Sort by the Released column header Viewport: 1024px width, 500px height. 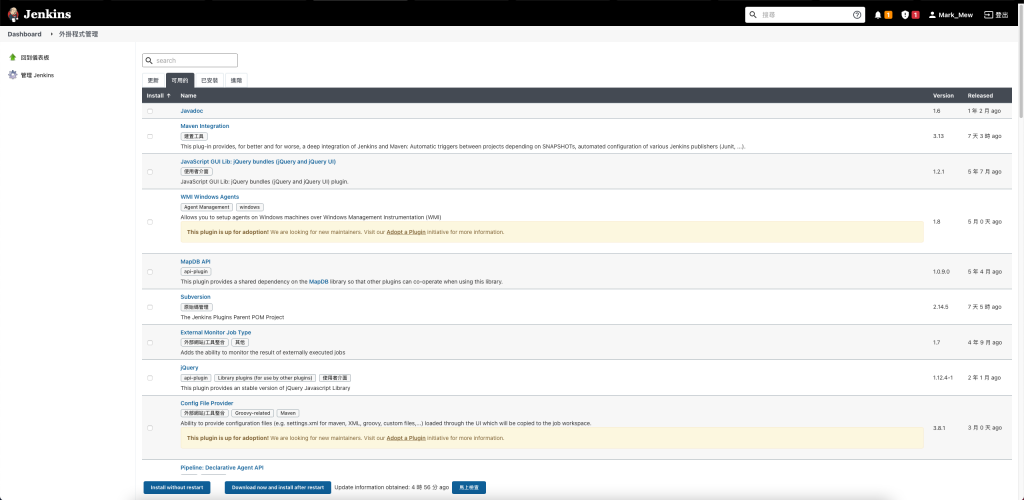click(980, 95)
